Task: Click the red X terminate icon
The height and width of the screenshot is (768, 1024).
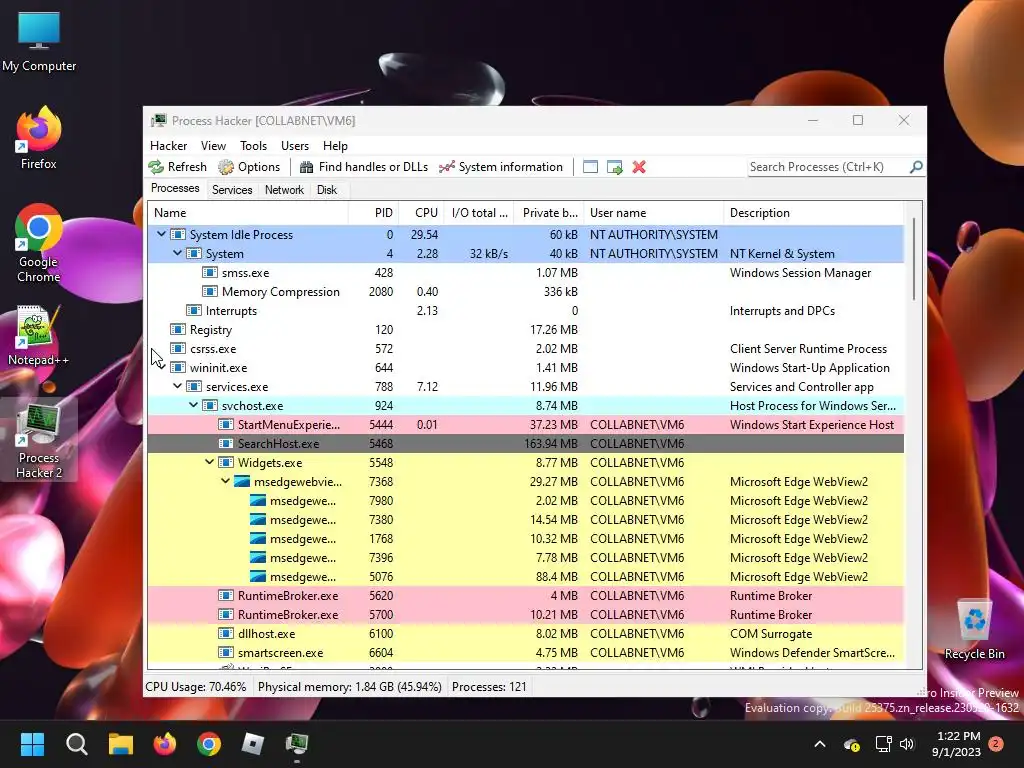Action: [639, 167]
